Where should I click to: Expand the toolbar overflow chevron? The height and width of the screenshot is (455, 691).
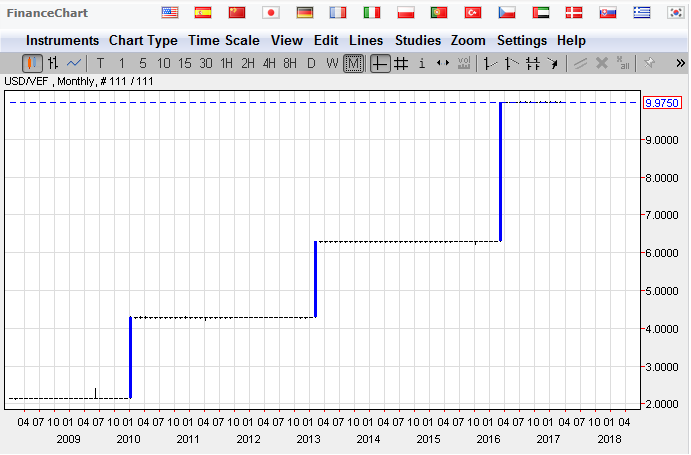[680, 63]
